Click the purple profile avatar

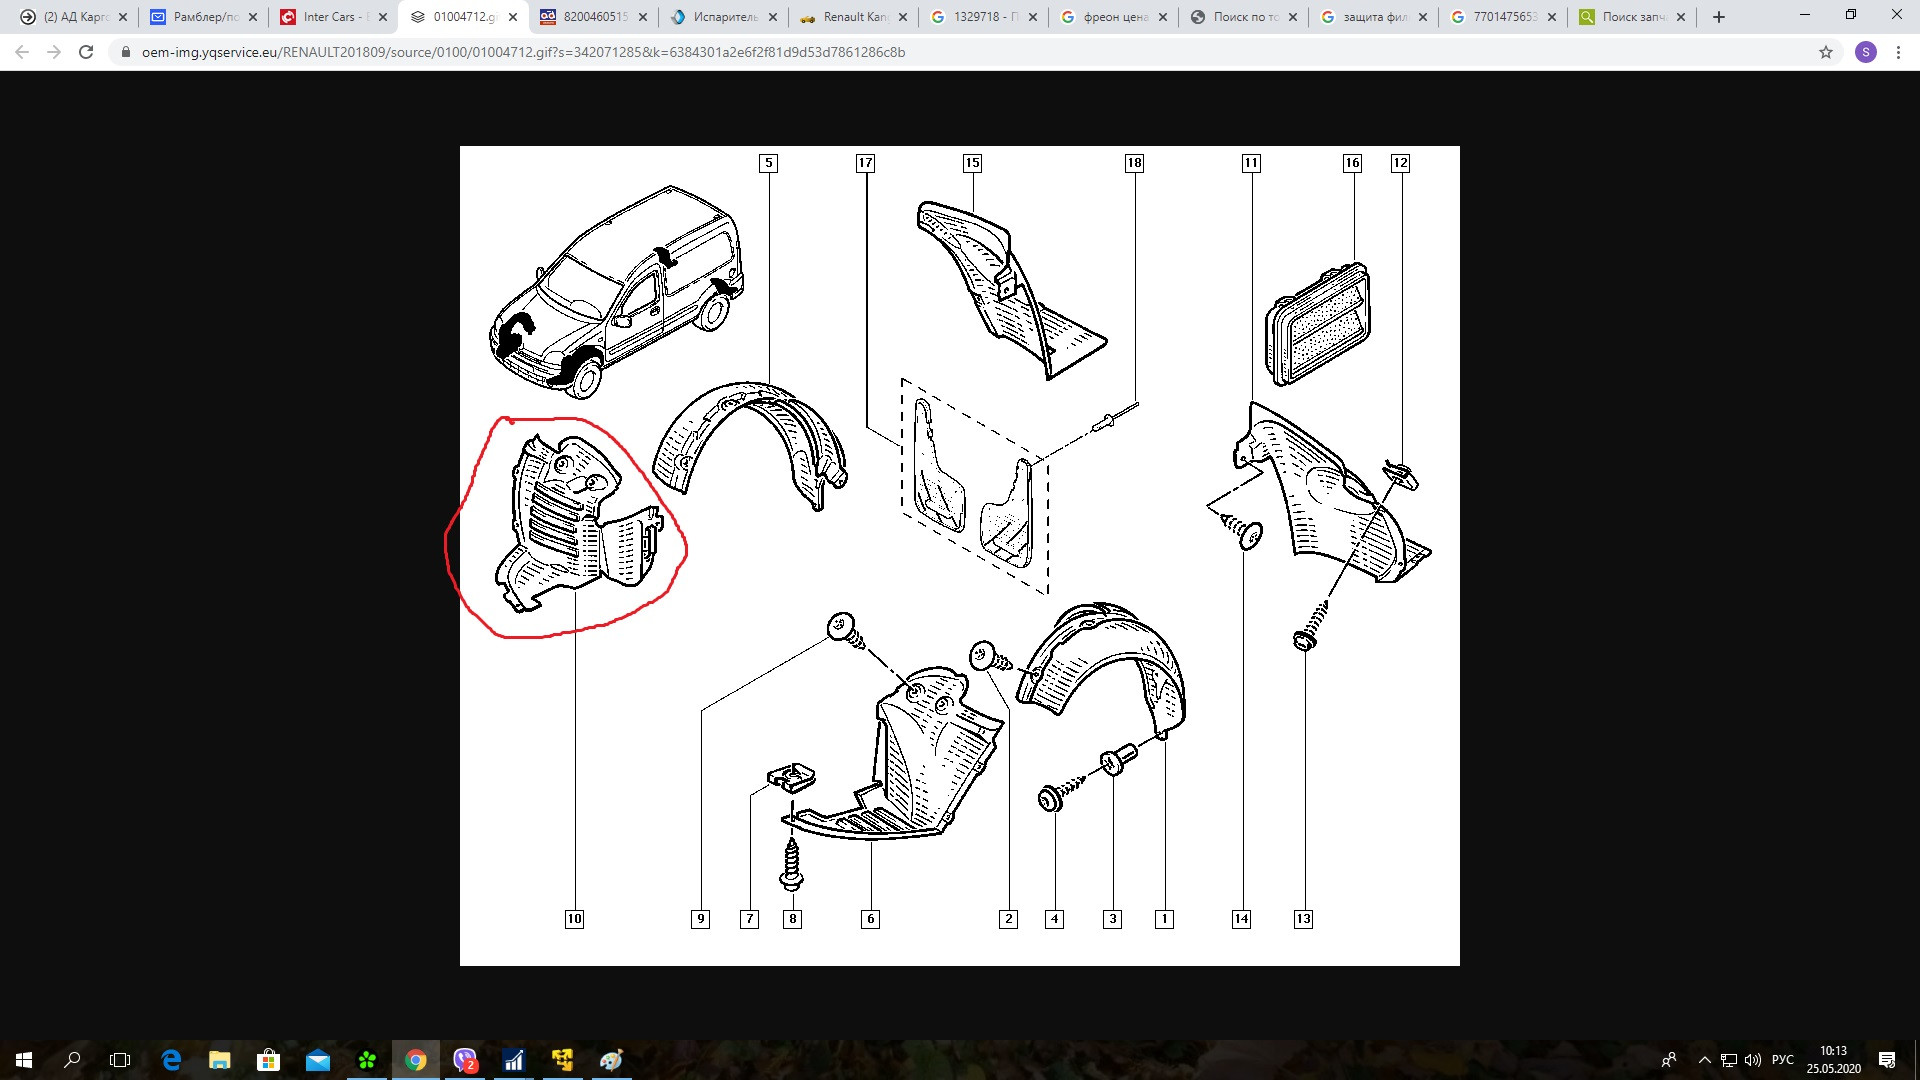[x=1865, y=52]
